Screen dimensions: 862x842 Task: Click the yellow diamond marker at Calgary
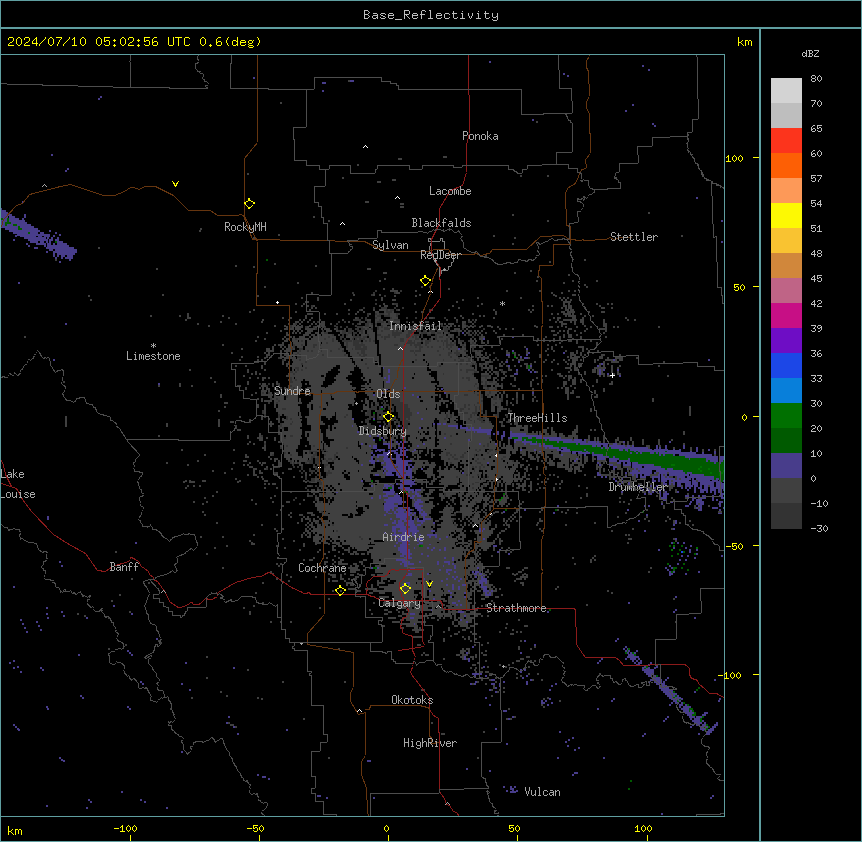(x=405, y=589)
